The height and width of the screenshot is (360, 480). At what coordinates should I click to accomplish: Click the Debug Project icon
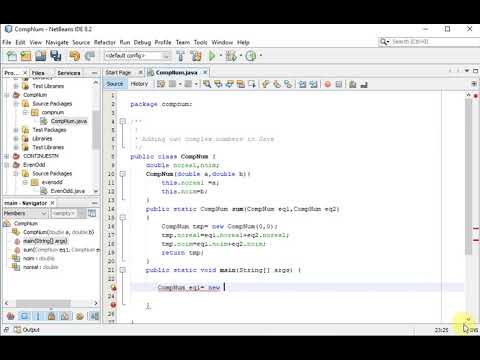pyautogui.click(x=231, y=56)
